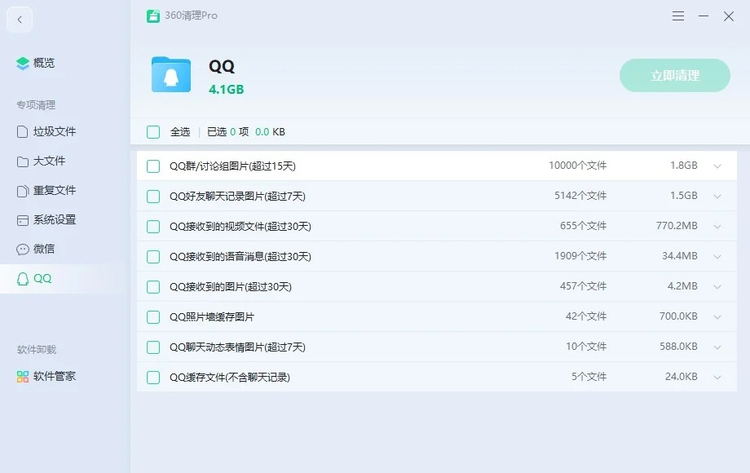This screenshot has height=473, width=750.
Task: Expand the QQ照片墙缓存图片 row chevron
Action: tap(717, 317)
